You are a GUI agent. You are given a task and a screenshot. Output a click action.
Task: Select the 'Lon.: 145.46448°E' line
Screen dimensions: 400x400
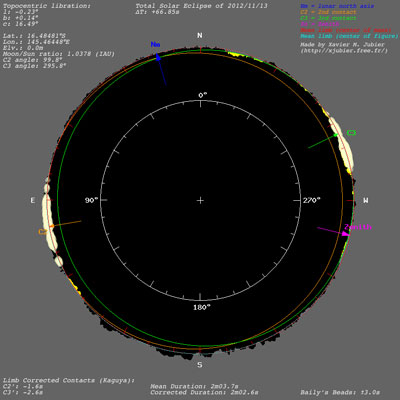[36, 42]
